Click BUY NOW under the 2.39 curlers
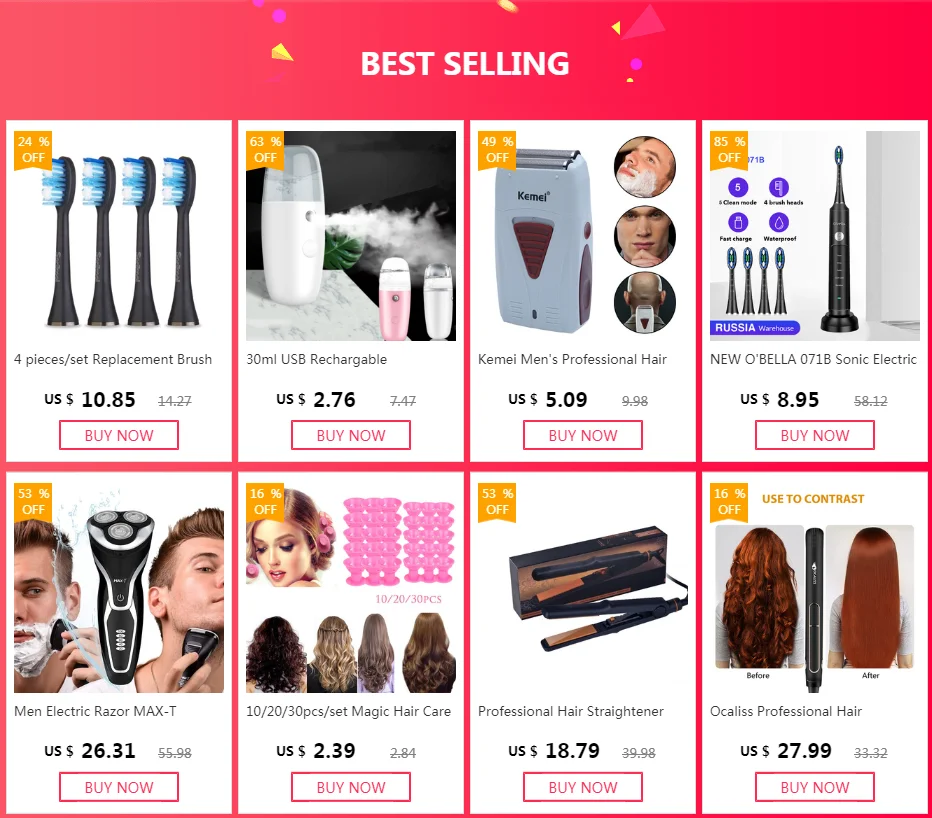 [x=351, y=787]
